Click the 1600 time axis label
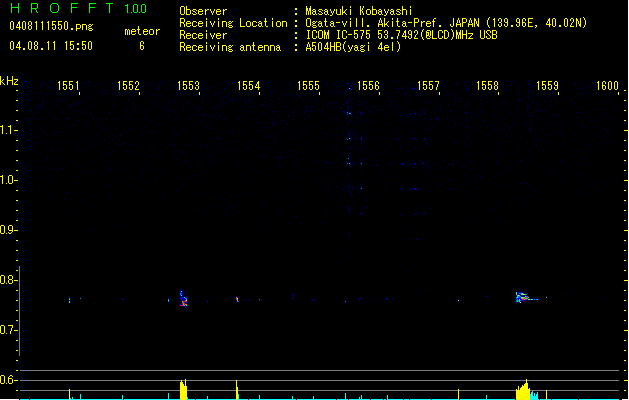 coord(607,86)
